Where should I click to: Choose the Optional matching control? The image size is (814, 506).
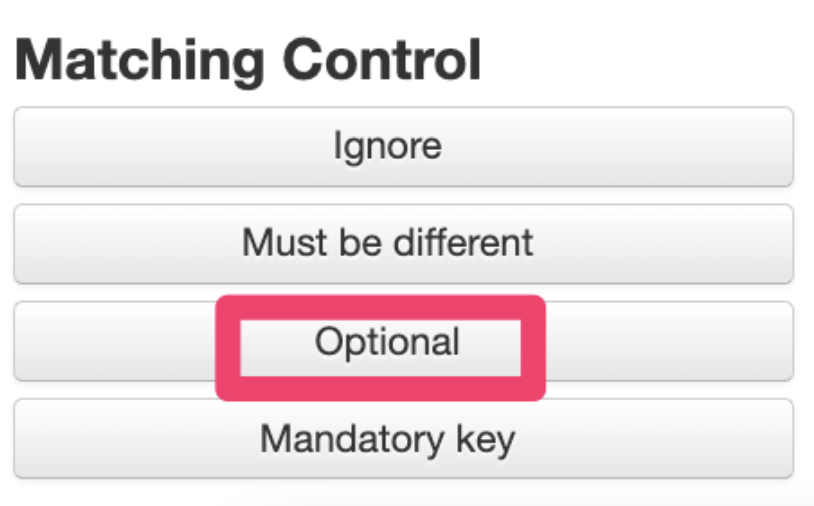pyautogui.click(x=387, y=343)
